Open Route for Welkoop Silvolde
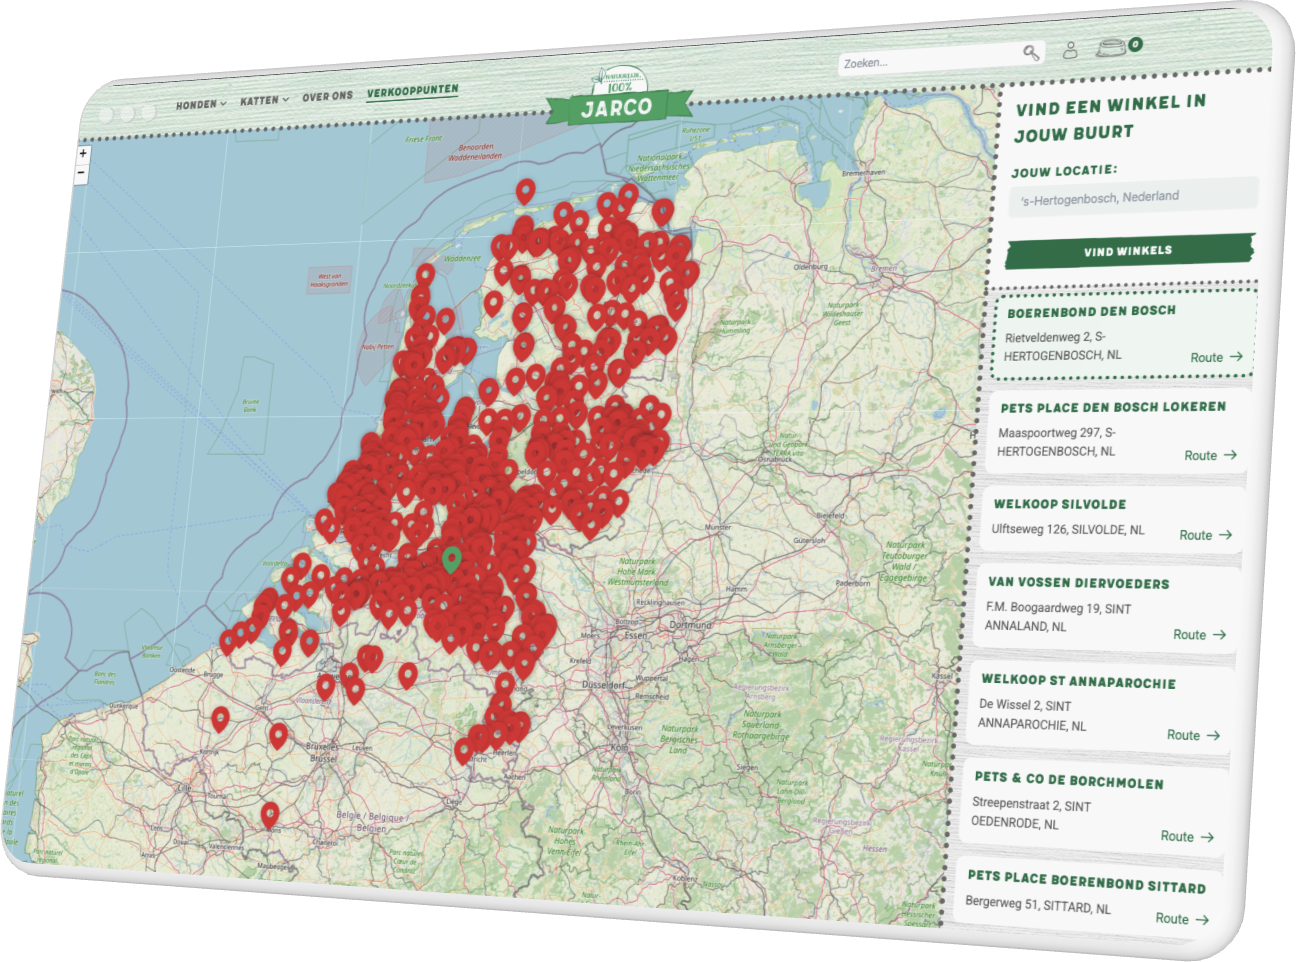Screen dimensions: 1296x962 click(x=1205, y=535)
